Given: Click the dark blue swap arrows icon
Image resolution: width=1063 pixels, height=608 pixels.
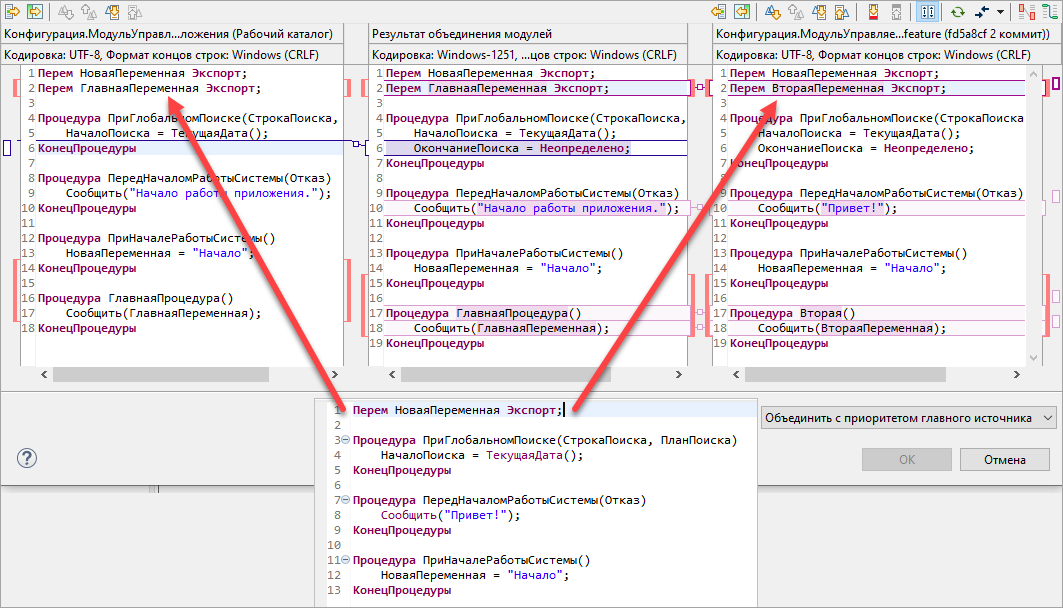Looking at the screenshot, I should coord(982,12).
